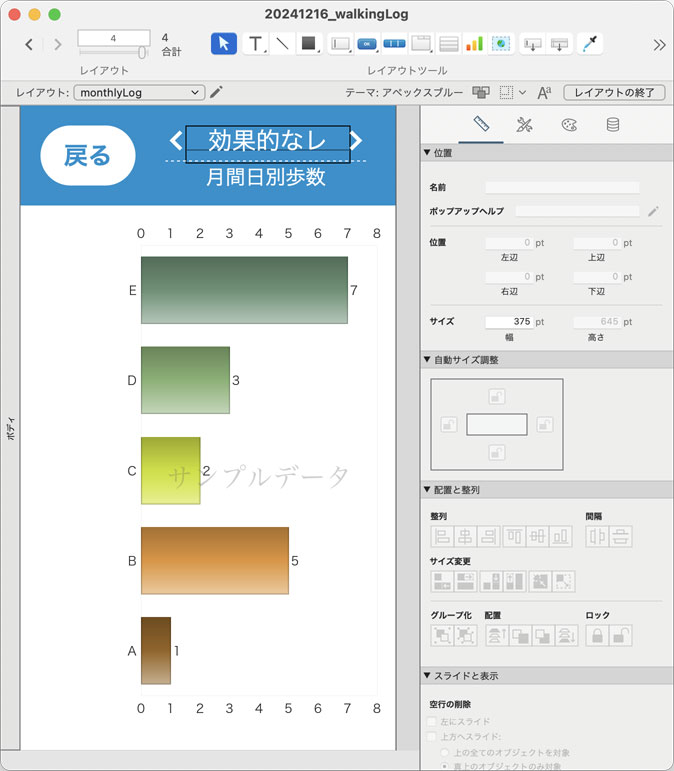Show more toolbar items via chevrons
This screenshot has height=771, width=674.
(x=659, y=45)
